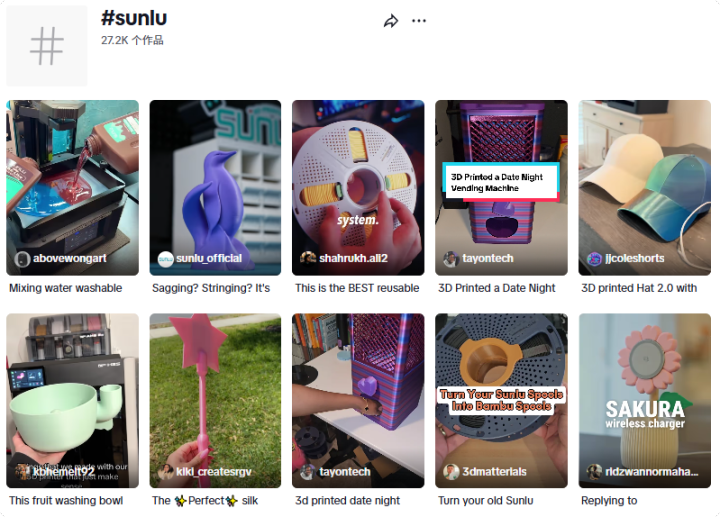Click the large hashtag symbol tile
720x517 pixels.
[x=46, y=46]
